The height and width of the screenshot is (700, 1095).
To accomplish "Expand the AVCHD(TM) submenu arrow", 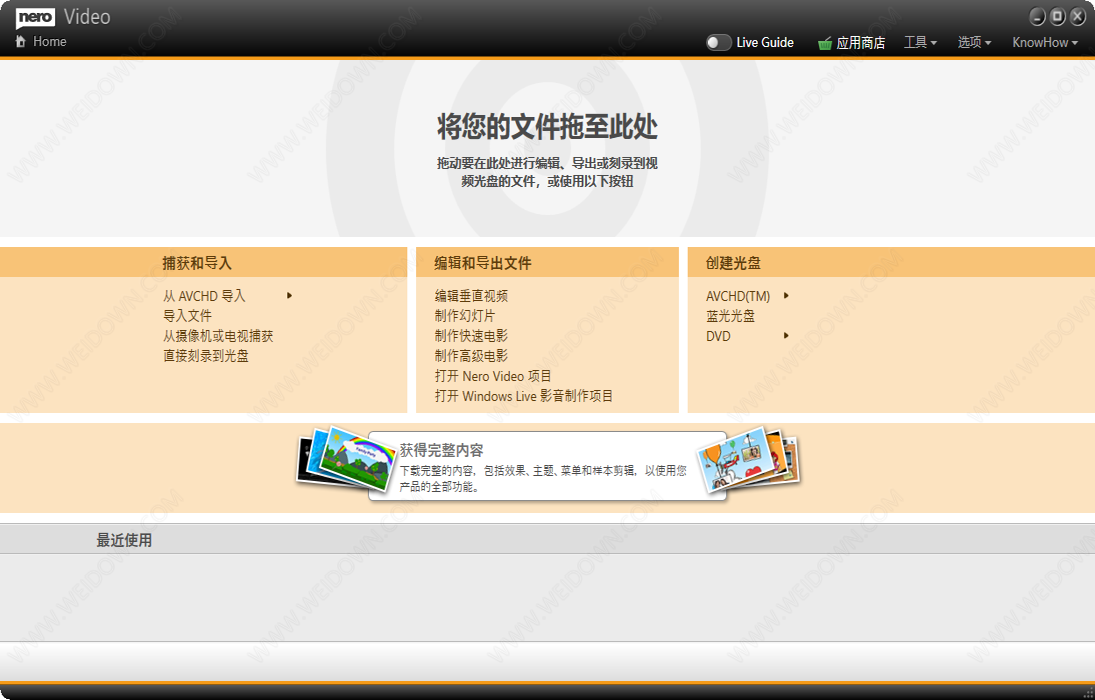I will [787, 295].
